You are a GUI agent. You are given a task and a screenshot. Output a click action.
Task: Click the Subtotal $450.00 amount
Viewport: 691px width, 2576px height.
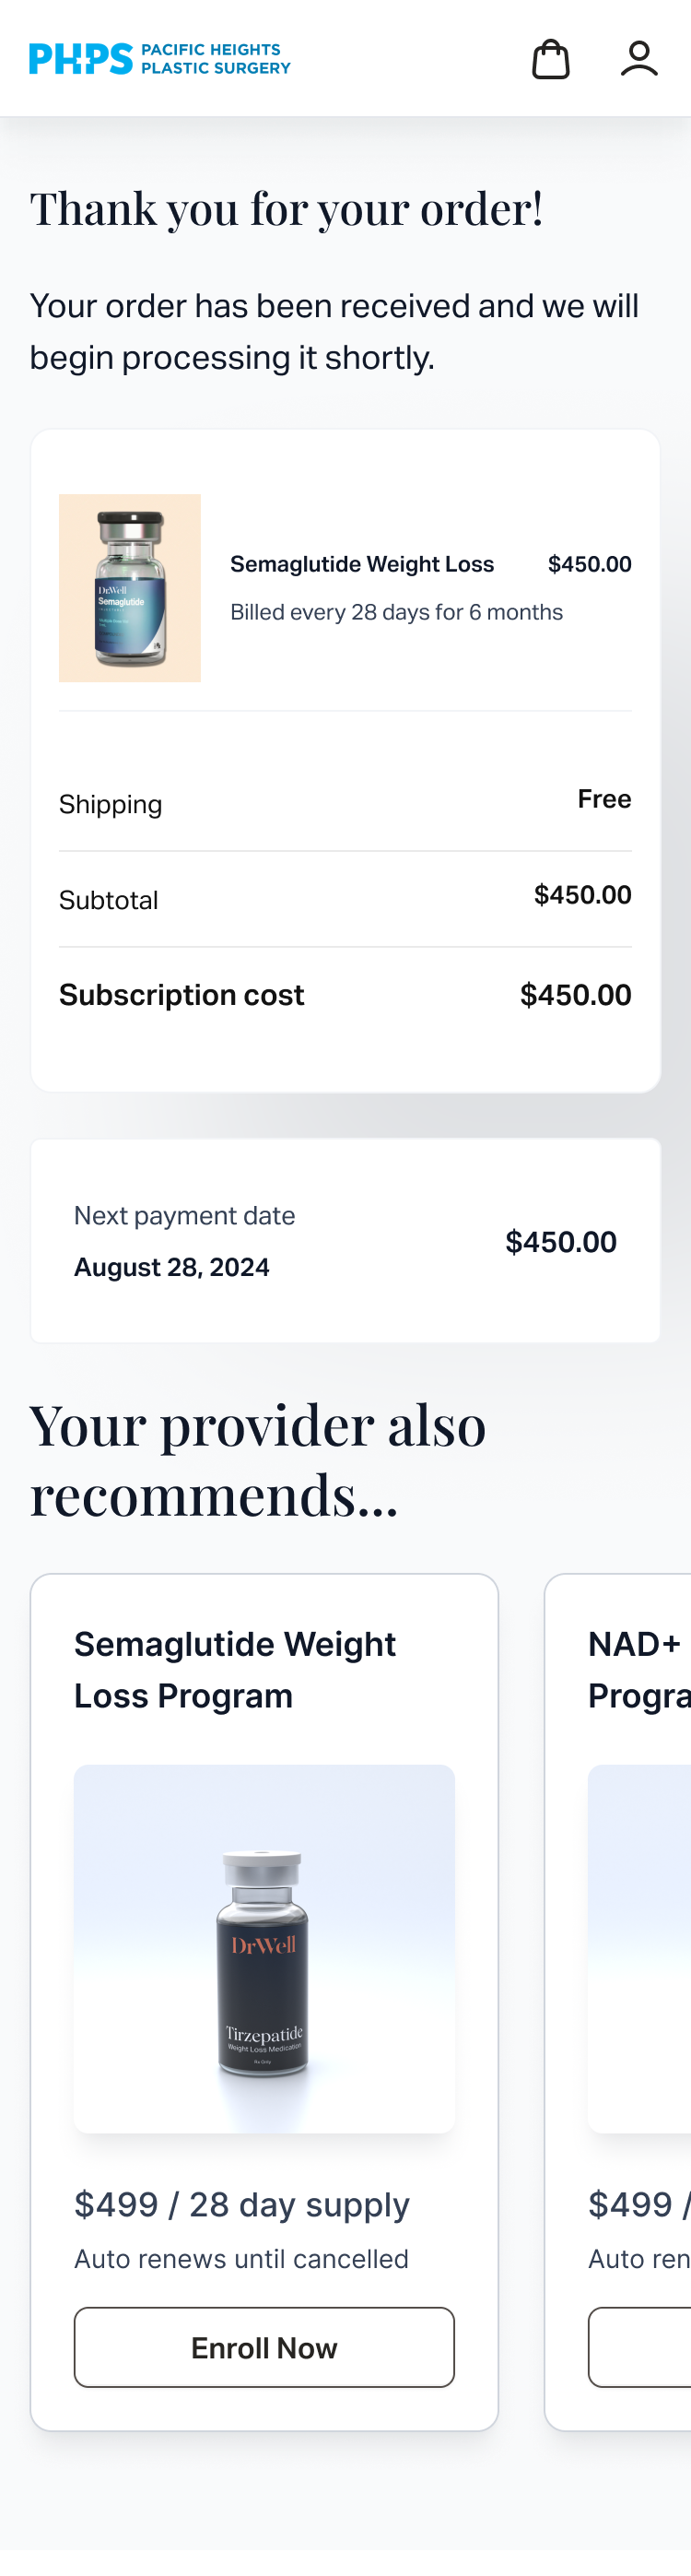(582, 895)
